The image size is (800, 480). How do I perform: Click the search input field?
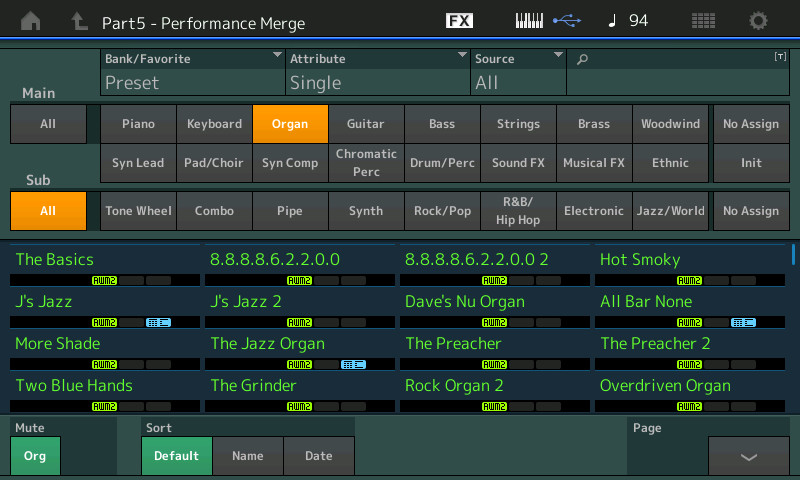click(678, 72)
